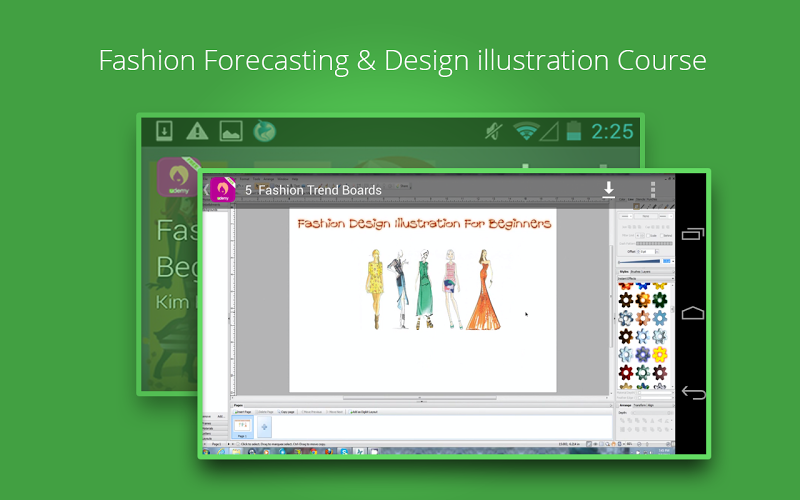Screen dimensions: 800x500
Task: Tap the warning triangle status icon
Action: (x=197, y=131)
